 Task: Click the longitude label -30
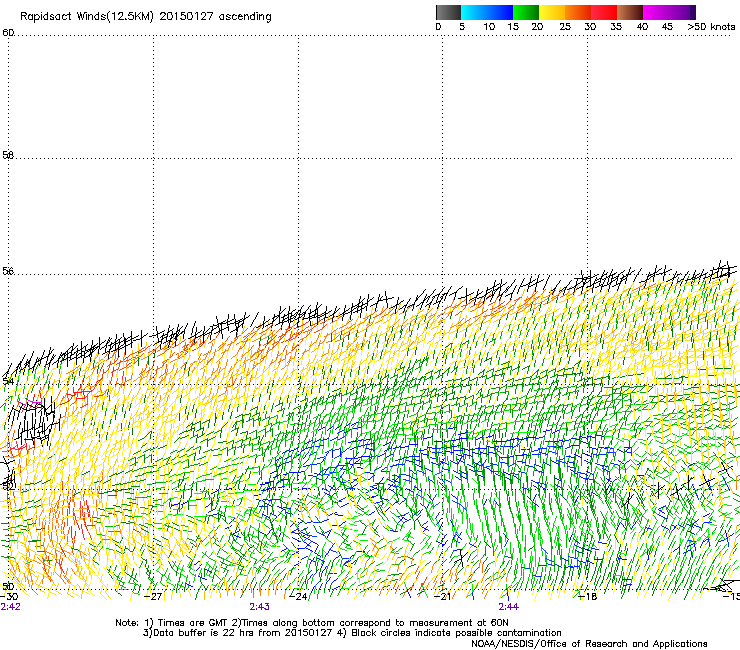click(9, 597)
